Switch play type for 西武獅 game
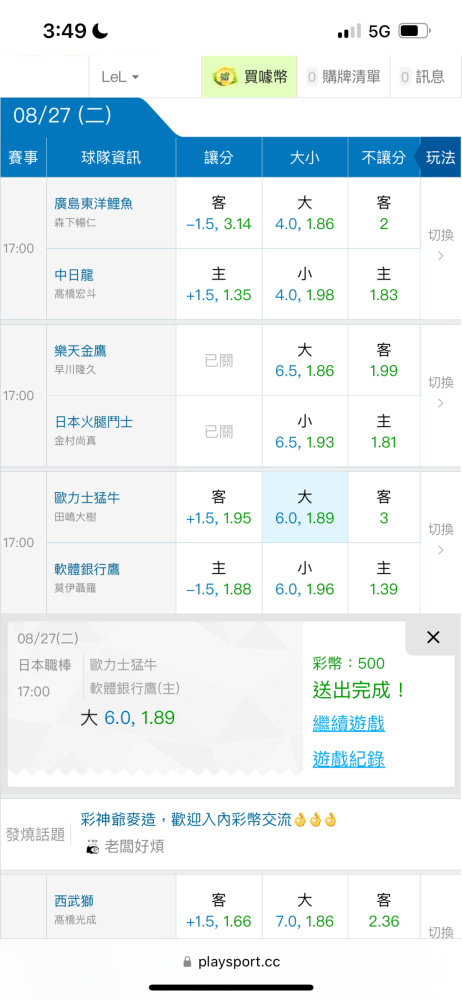 coord(440,932)
